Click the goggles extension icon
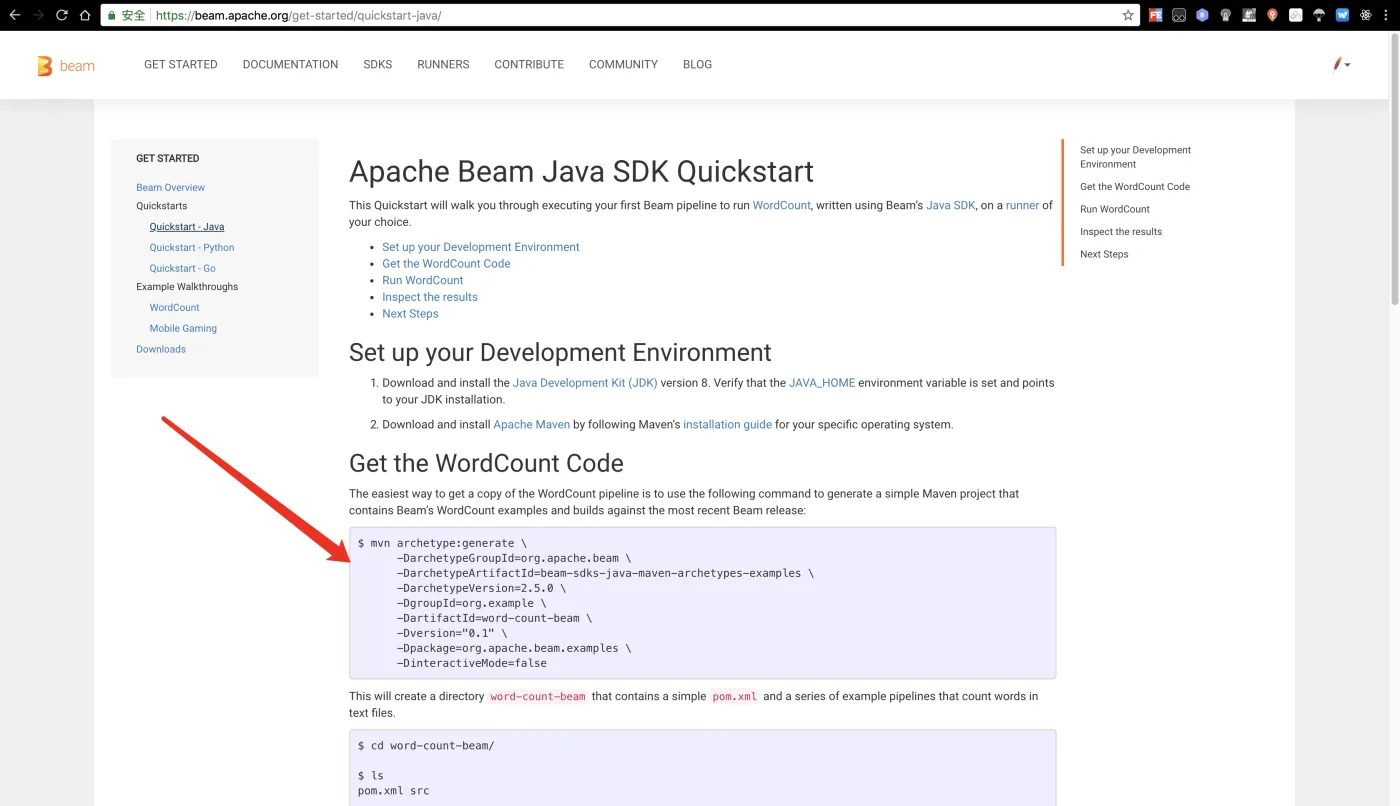Viewport: 1400px width, 806px height. [1179, 15]
